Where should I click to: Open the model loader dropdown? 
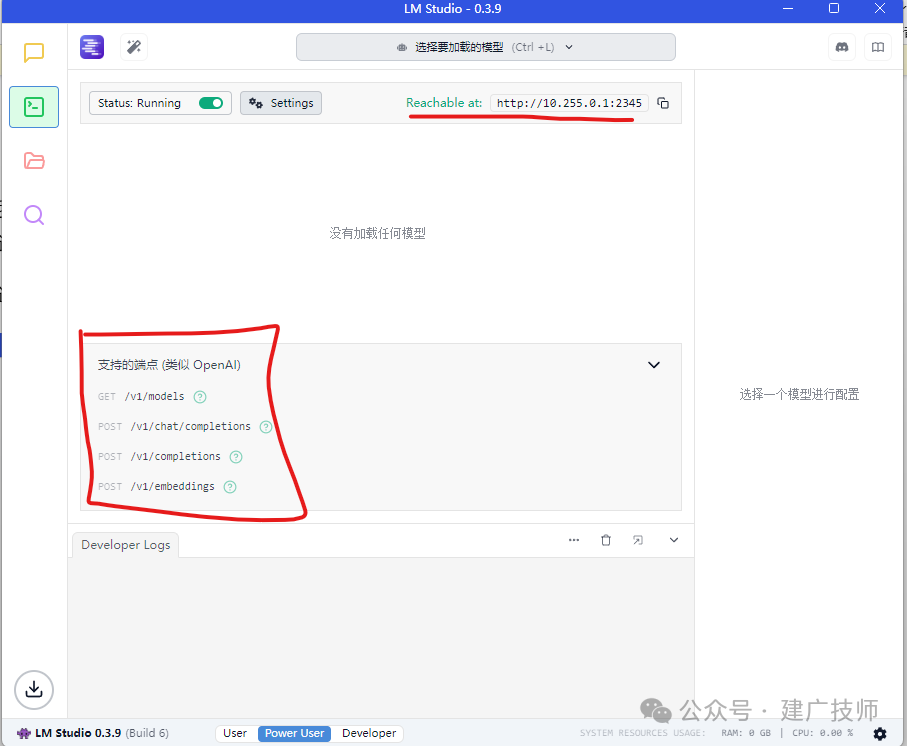(x=485, y=47)
